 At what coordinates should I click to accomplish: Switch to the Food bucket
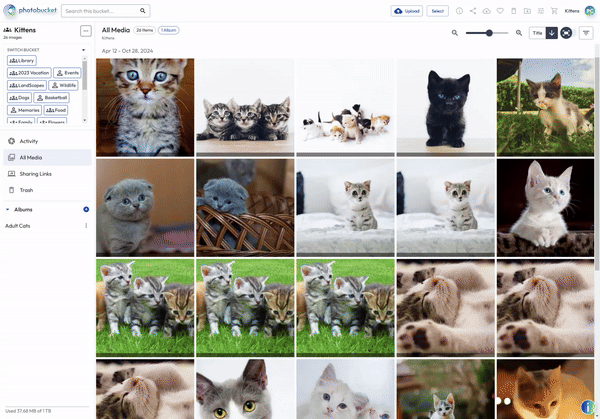tap(56, 110)
